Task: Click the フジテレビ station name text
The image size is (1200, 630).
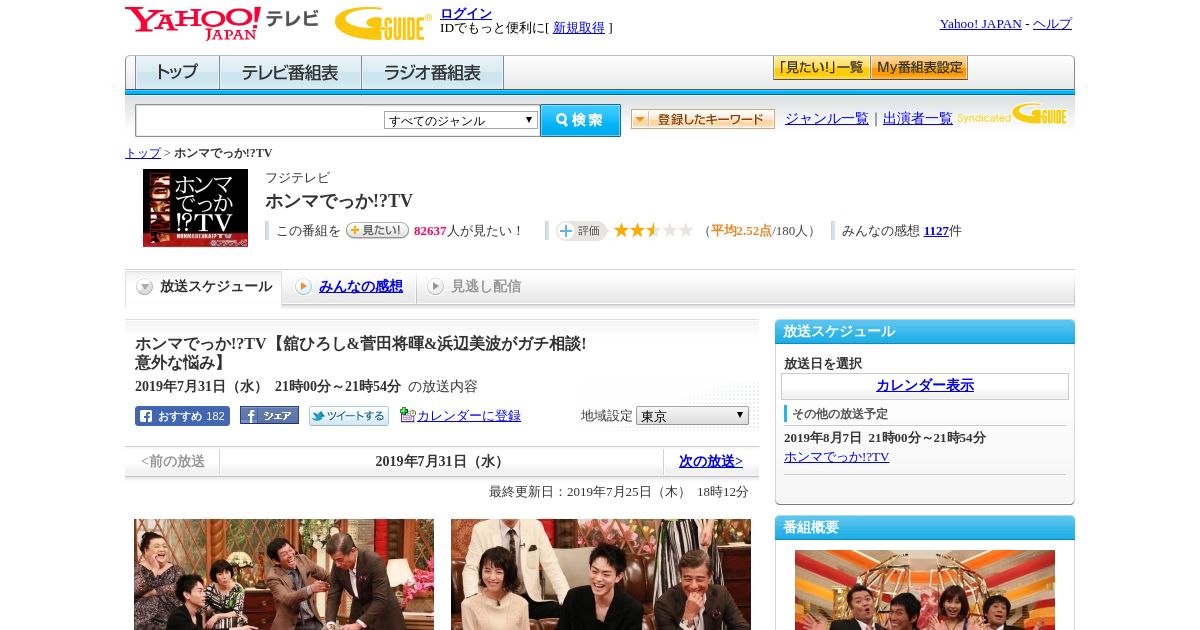Action: click(297, 178)
